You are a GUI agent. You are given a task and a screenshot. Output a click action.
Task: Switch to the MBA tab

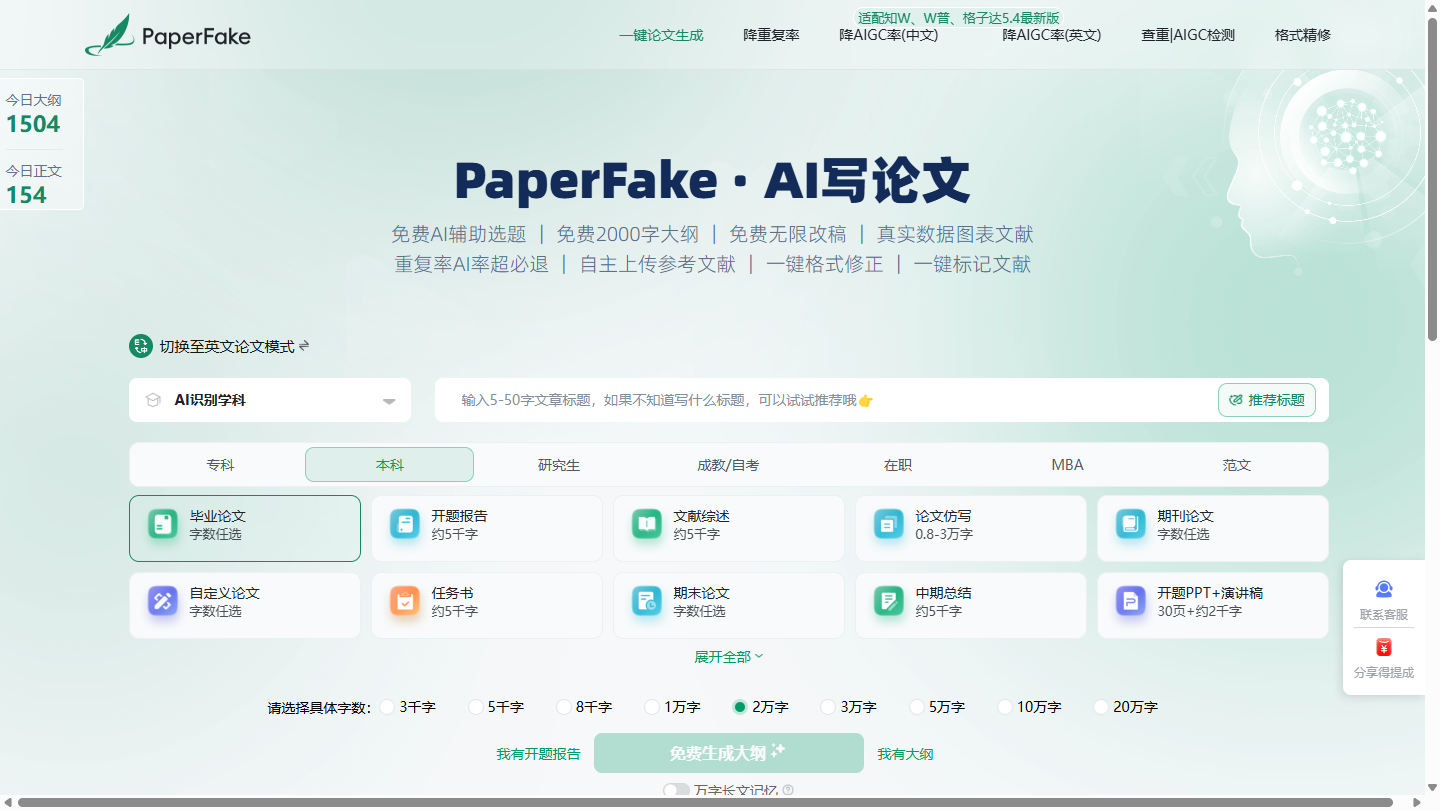click(x=1067, y=465)
